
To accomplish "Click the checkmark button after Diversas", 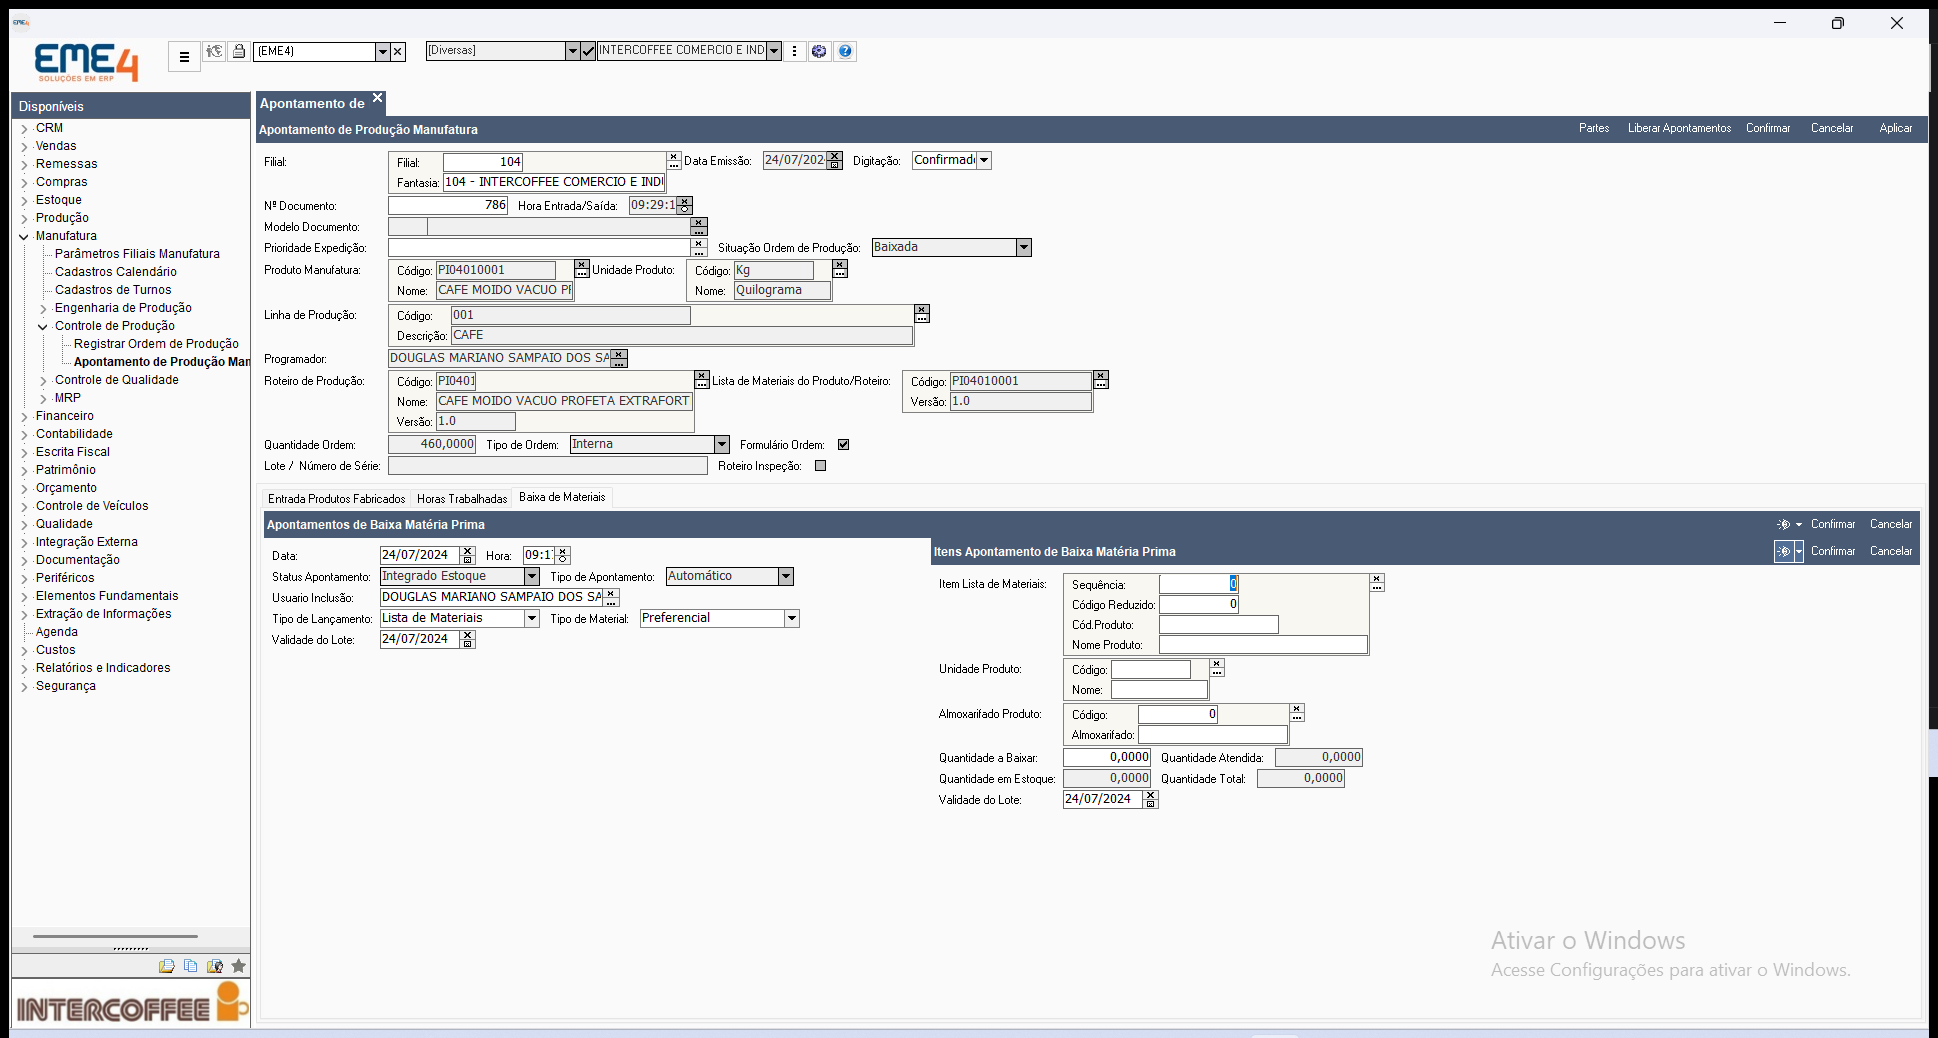I will tap(588, 51).
